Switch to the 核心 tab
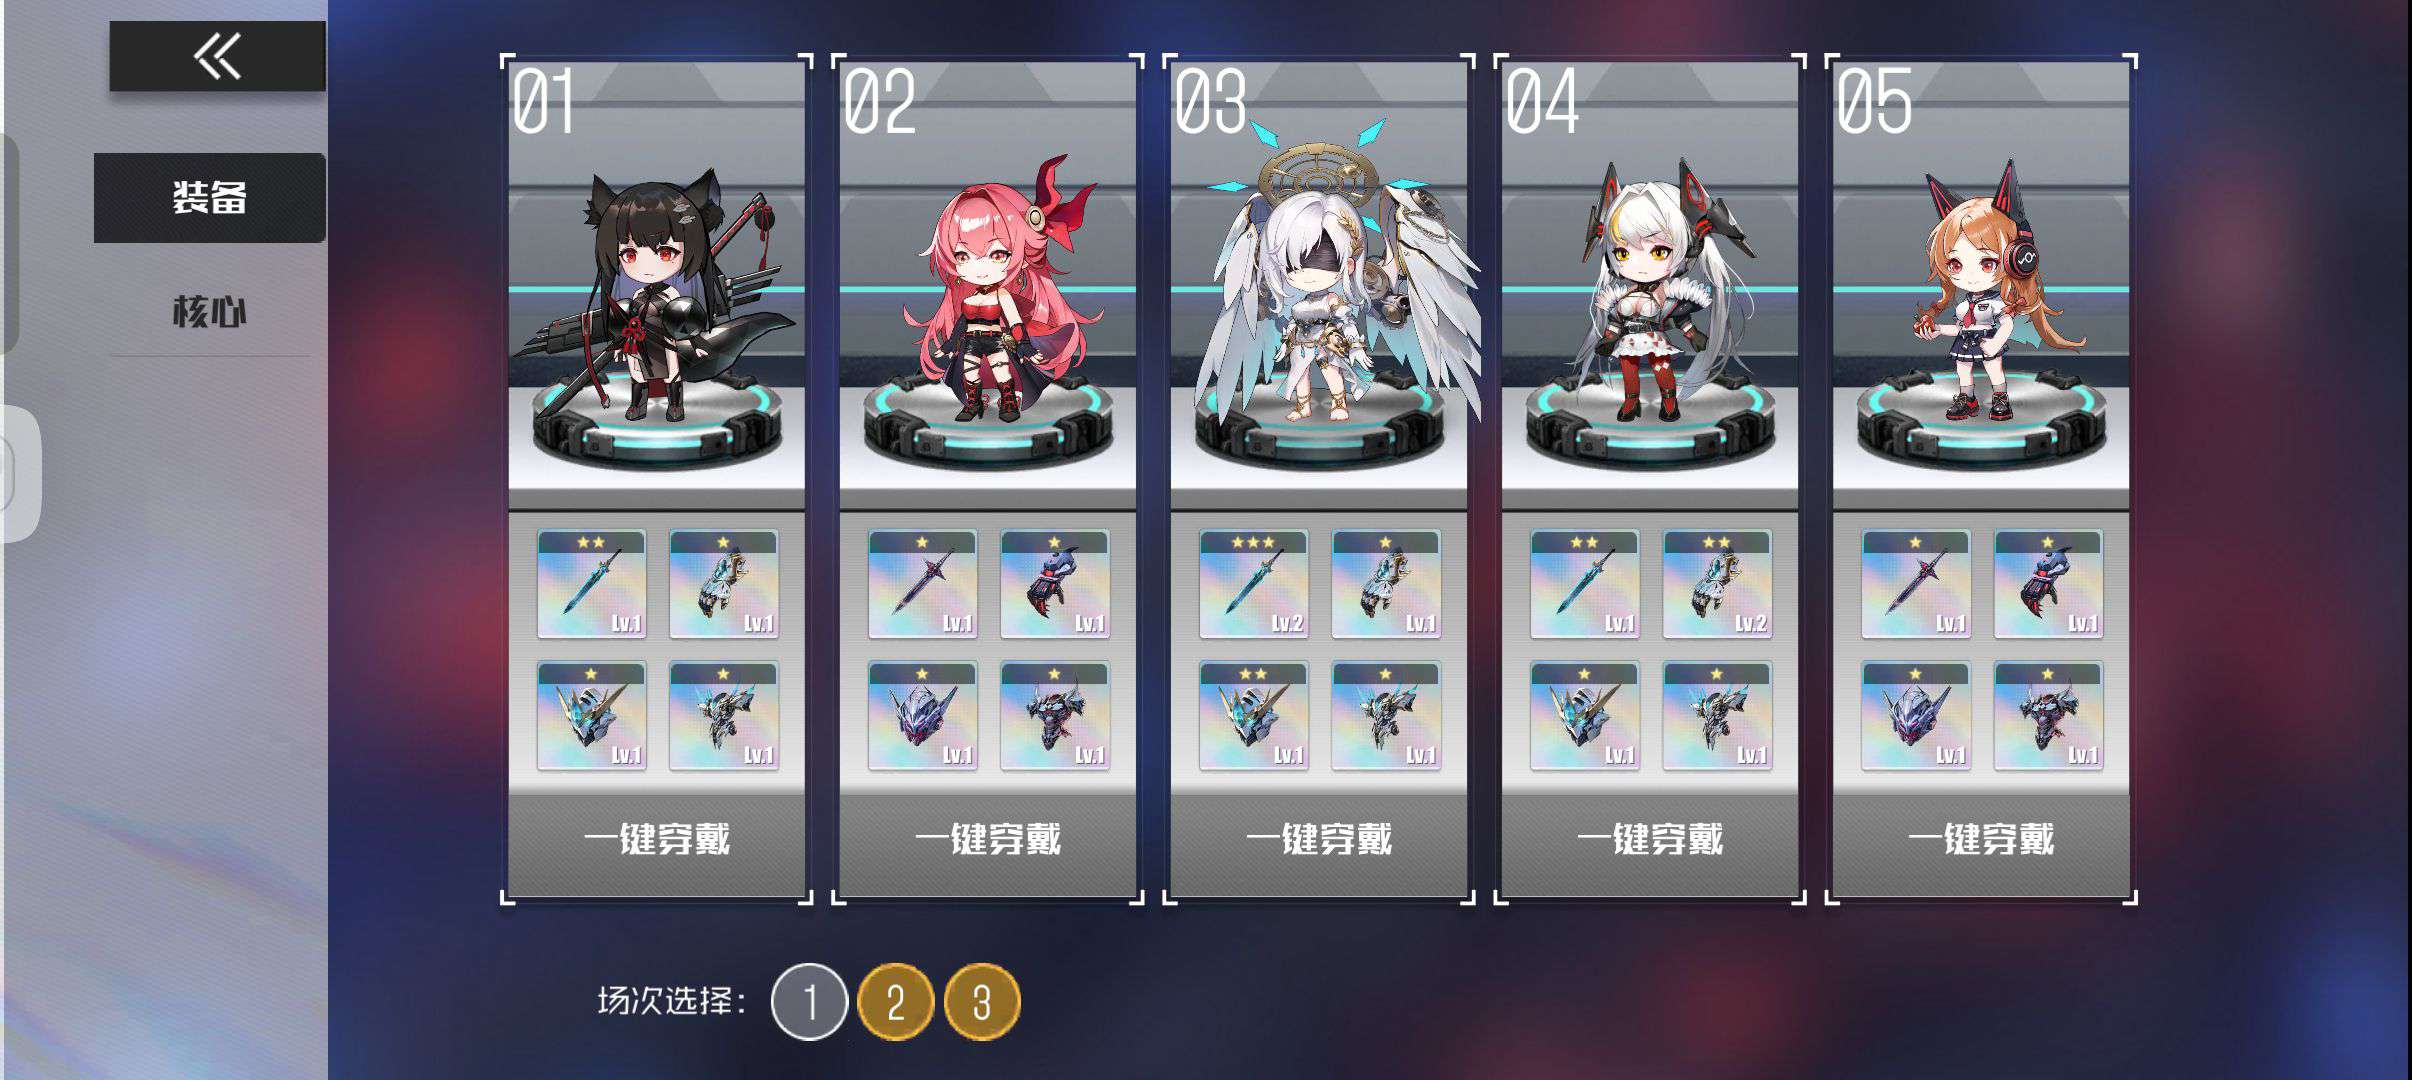The height and width of the screenshot is (1080, 2412). (209, 312)
